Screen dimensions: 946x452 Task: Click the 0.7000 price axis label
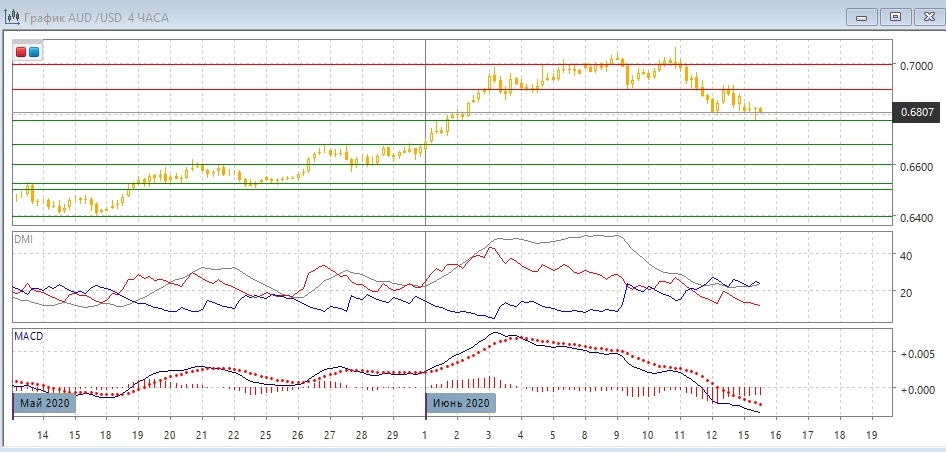(x=916, y=65)
